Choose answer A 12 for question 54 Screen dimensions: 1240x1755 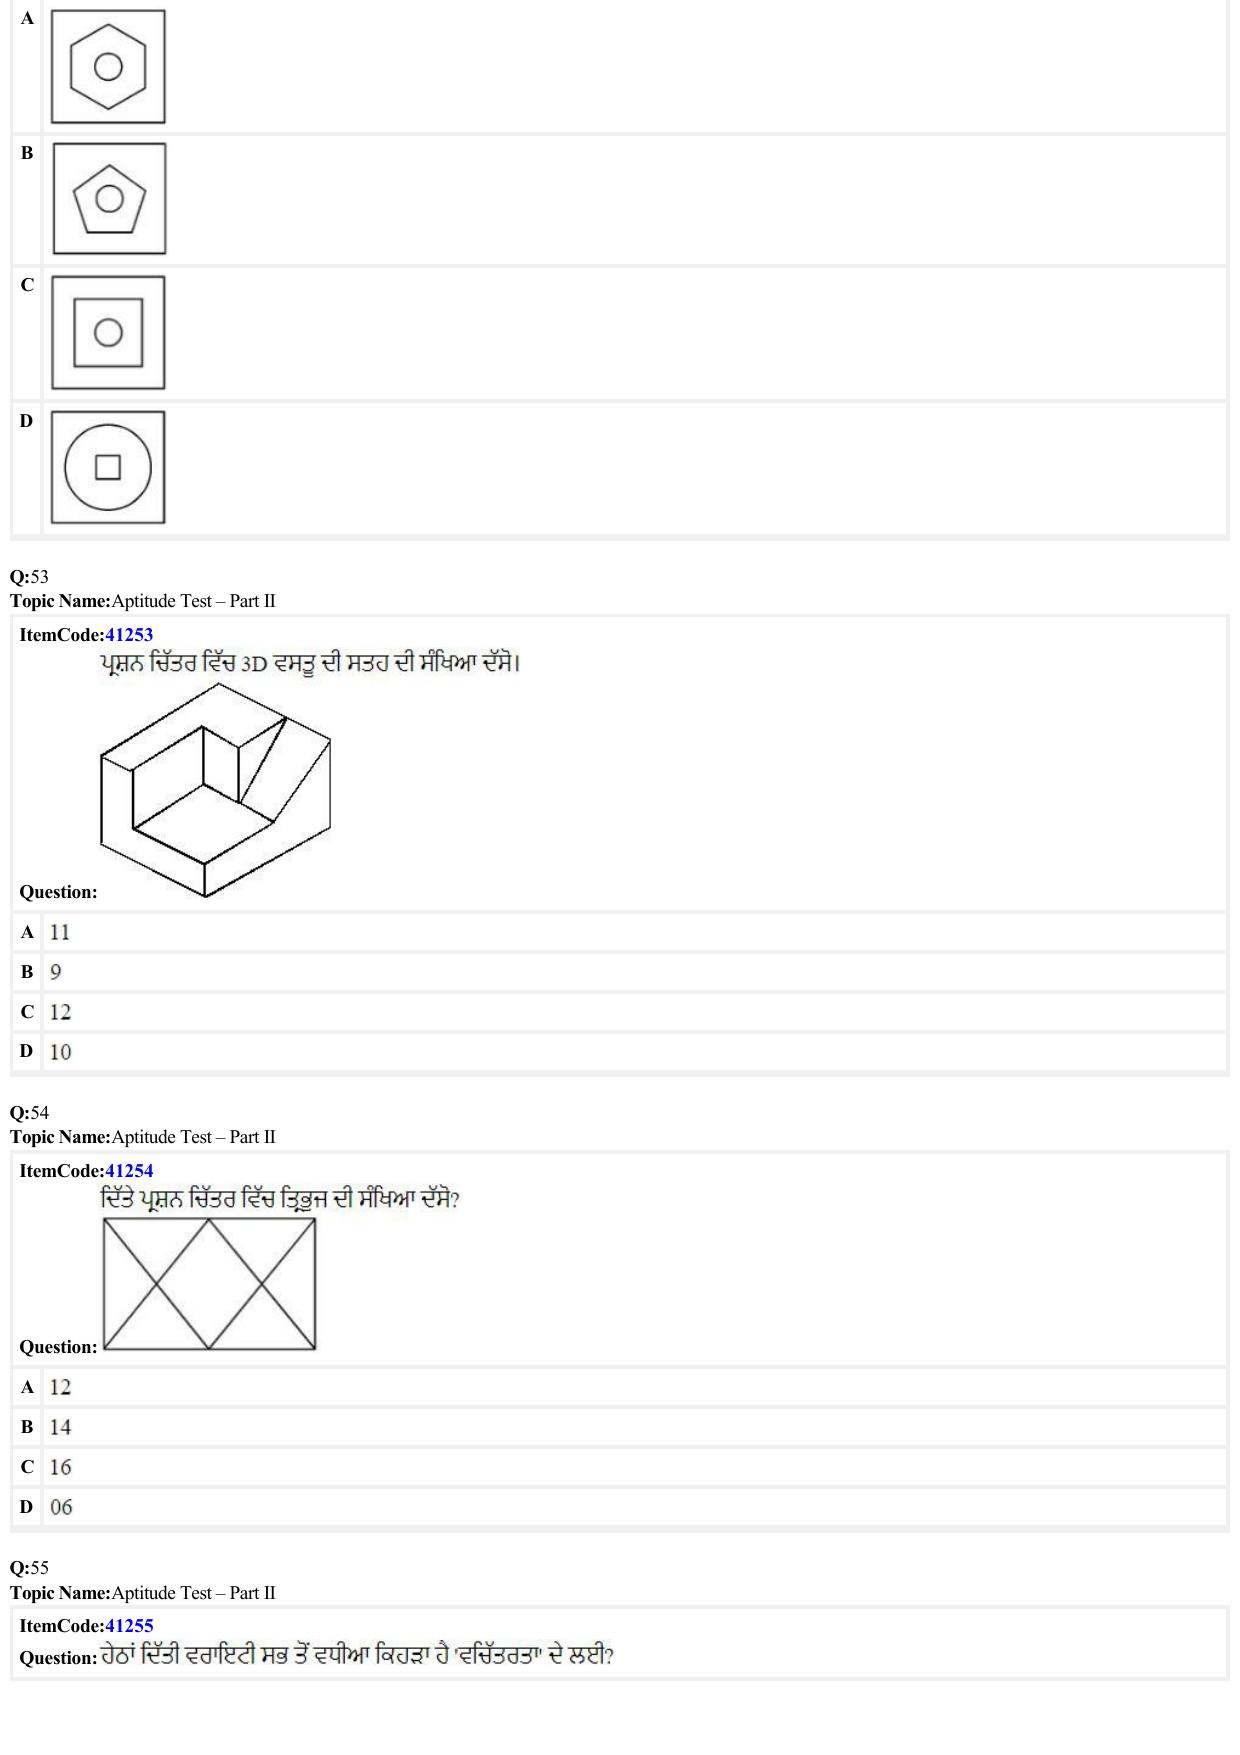619,1387
